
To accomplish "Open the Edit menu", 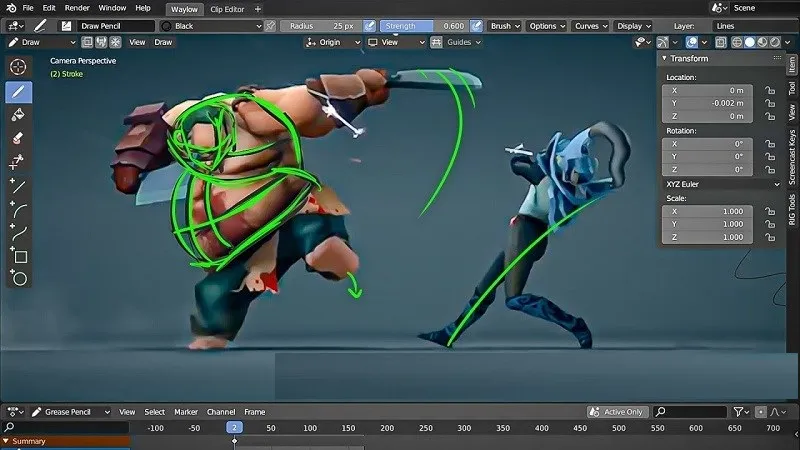I will [x=49, y=8].
